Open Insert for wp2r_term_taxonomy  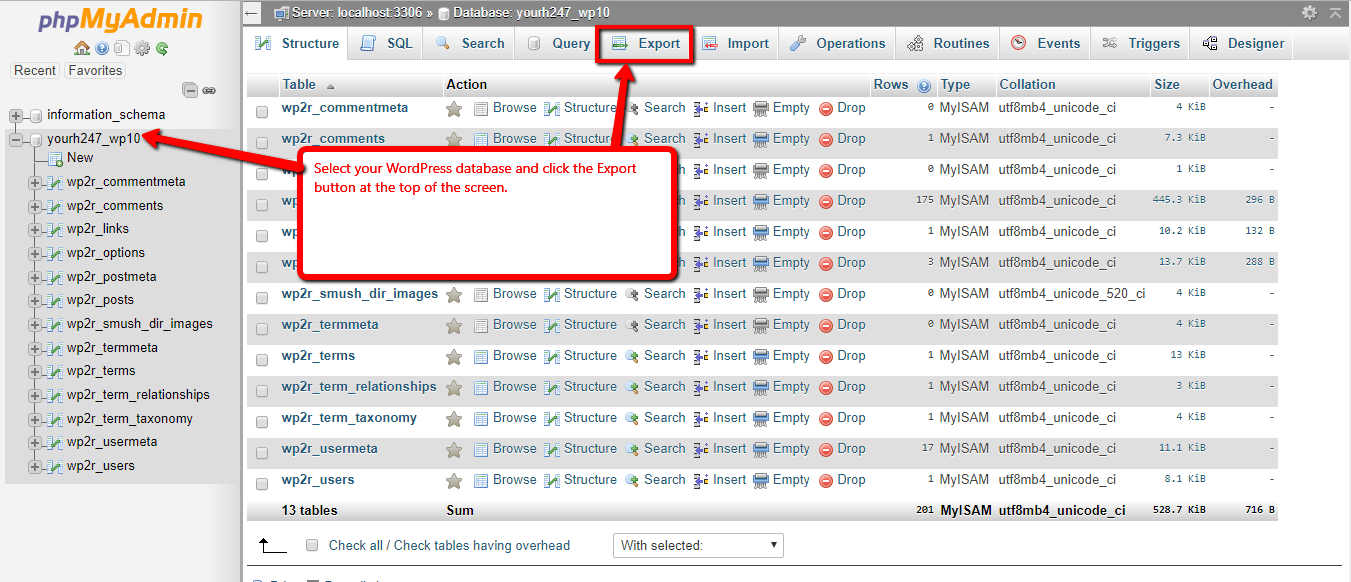tap(720, 418)
